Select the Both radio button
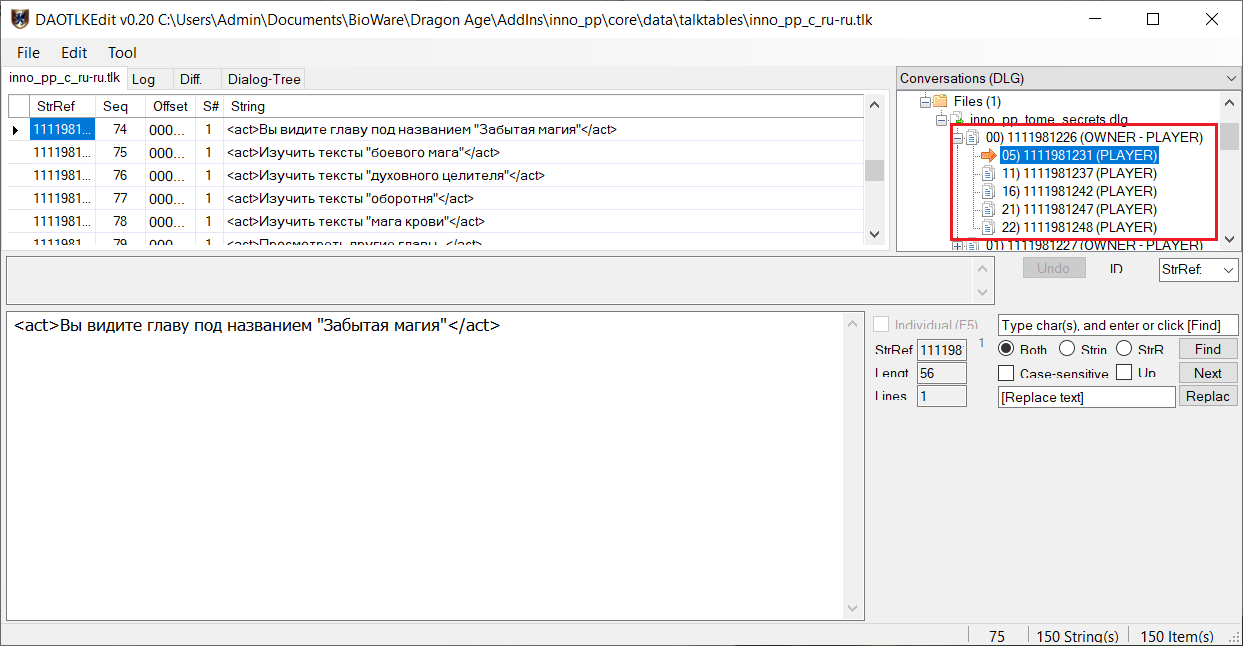Viewport: 1243px width, 646px height. pyautogui.click(x=1007, y=349)
